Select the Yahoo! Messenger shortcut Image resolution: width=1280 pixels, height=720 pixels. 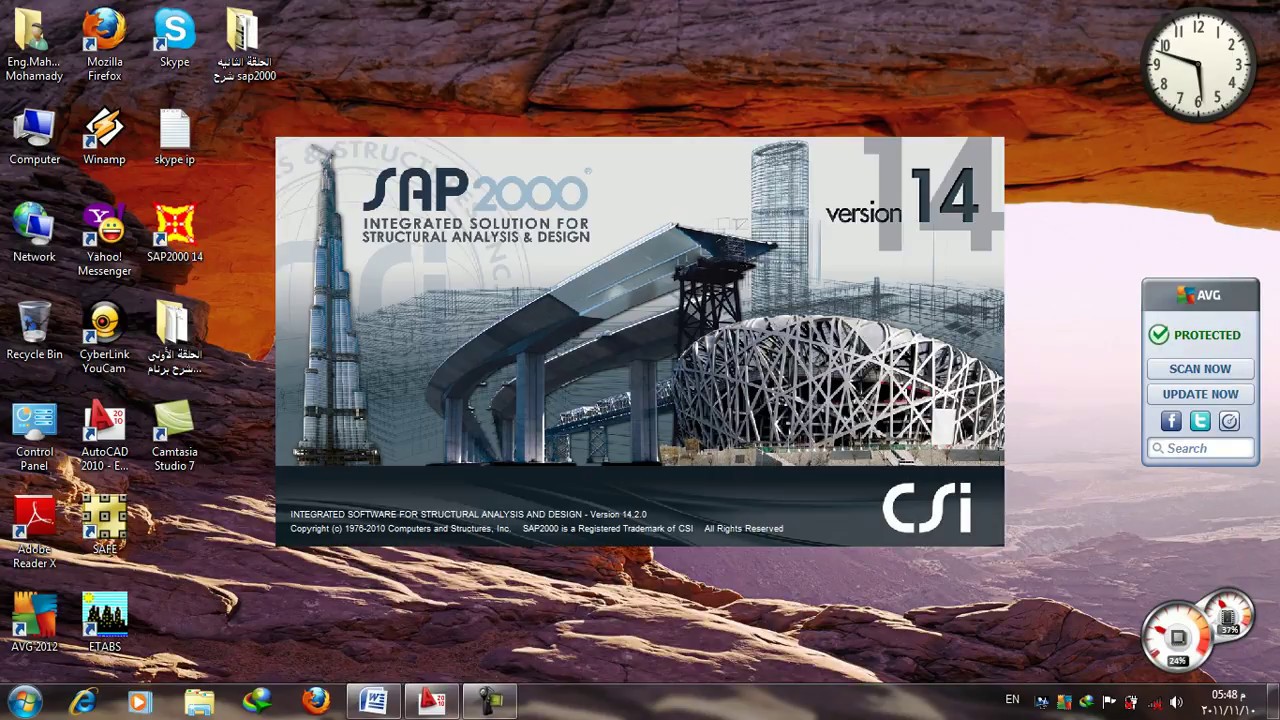(105, 240)
